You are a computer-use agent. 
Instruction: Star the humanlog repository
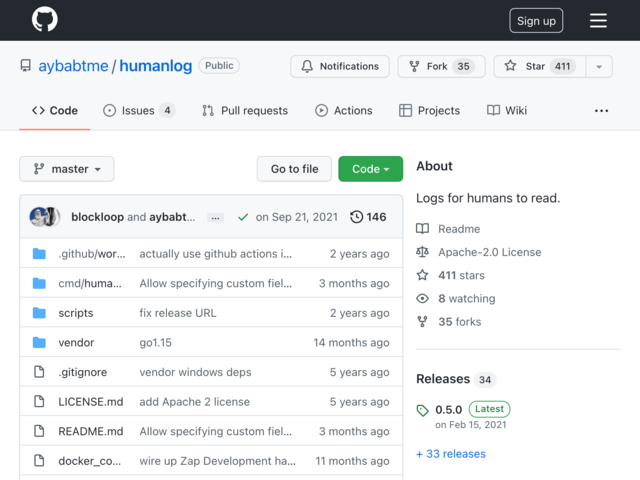pos(540,66)
